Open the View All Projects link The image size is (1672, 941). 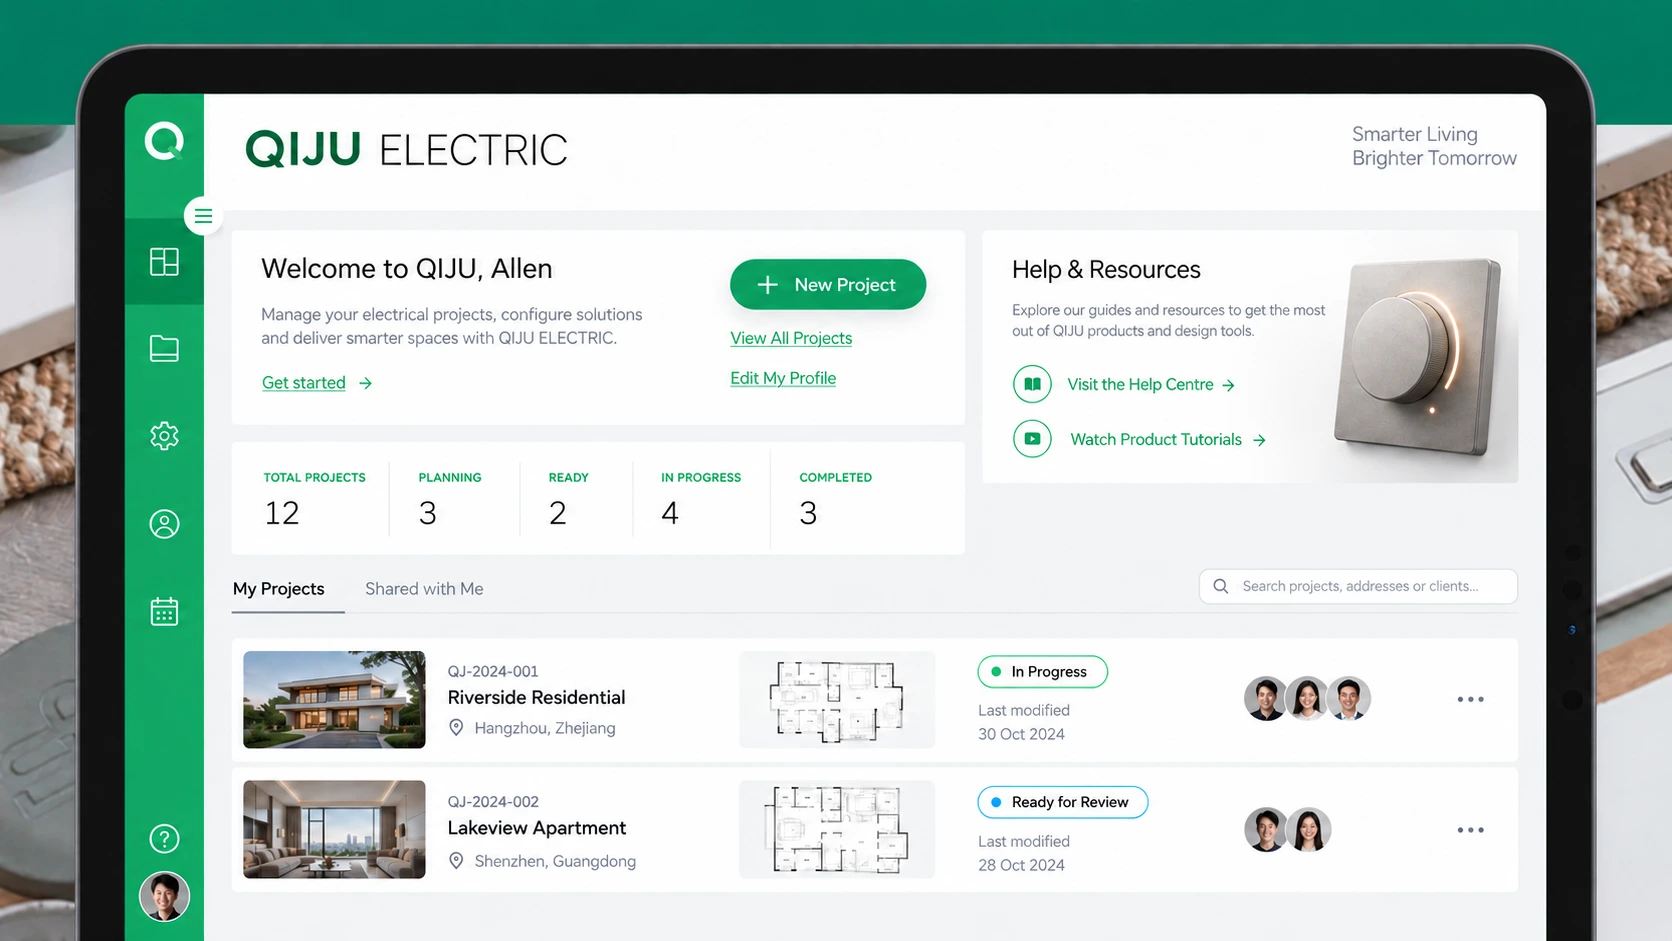pos(791,338)
